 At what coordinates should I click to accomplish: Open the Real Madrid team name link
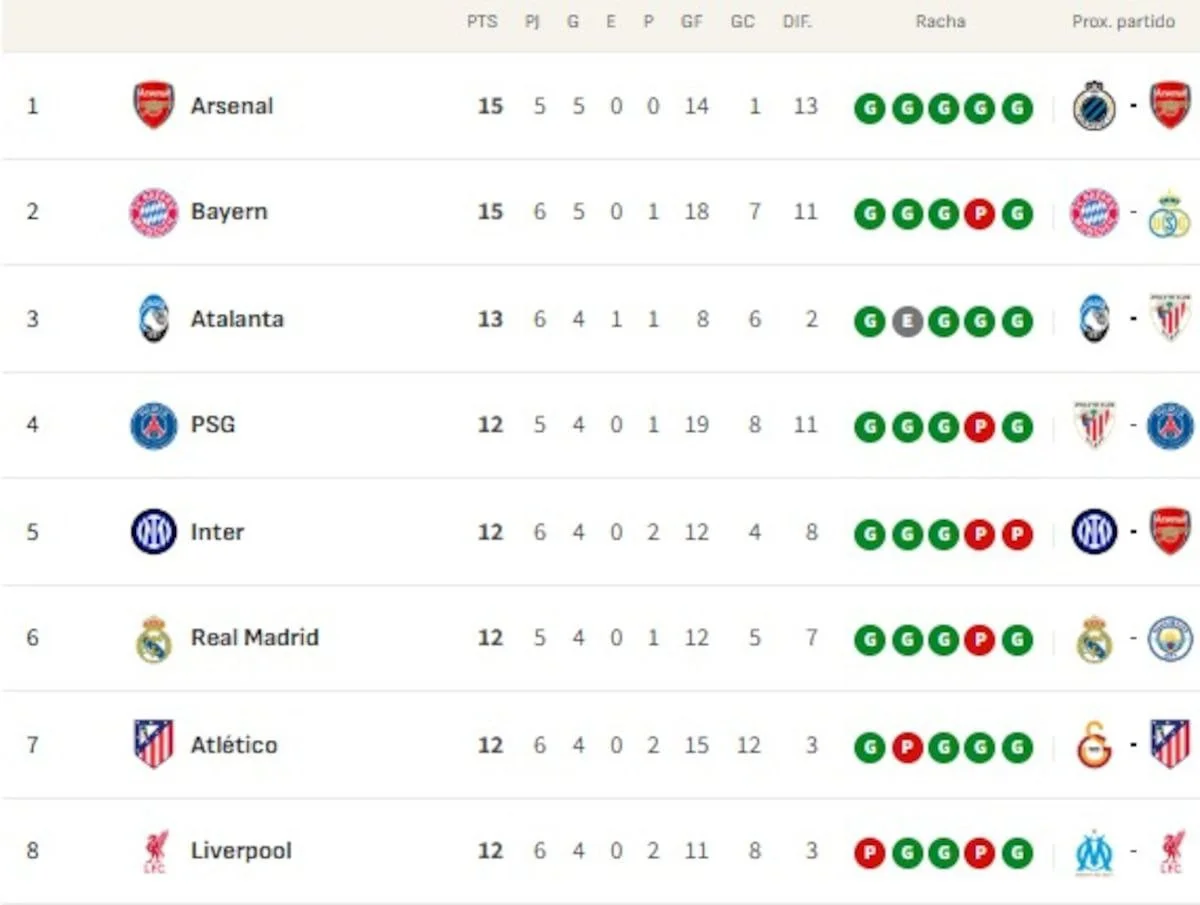254,638
